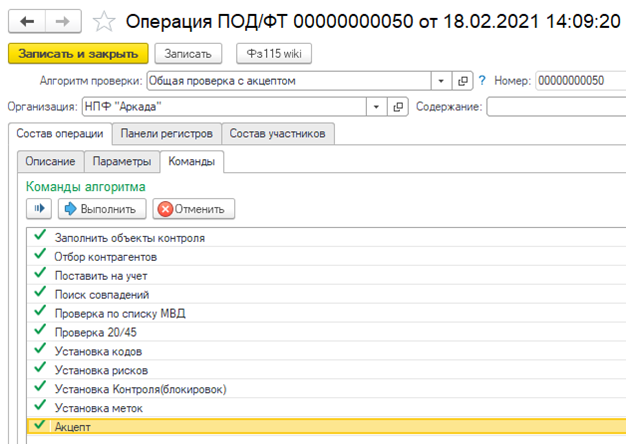The width and height of the screenshot is (628, 446).
Task: Click the Записать и закрыть button
Action: click(x=78, y=54)
